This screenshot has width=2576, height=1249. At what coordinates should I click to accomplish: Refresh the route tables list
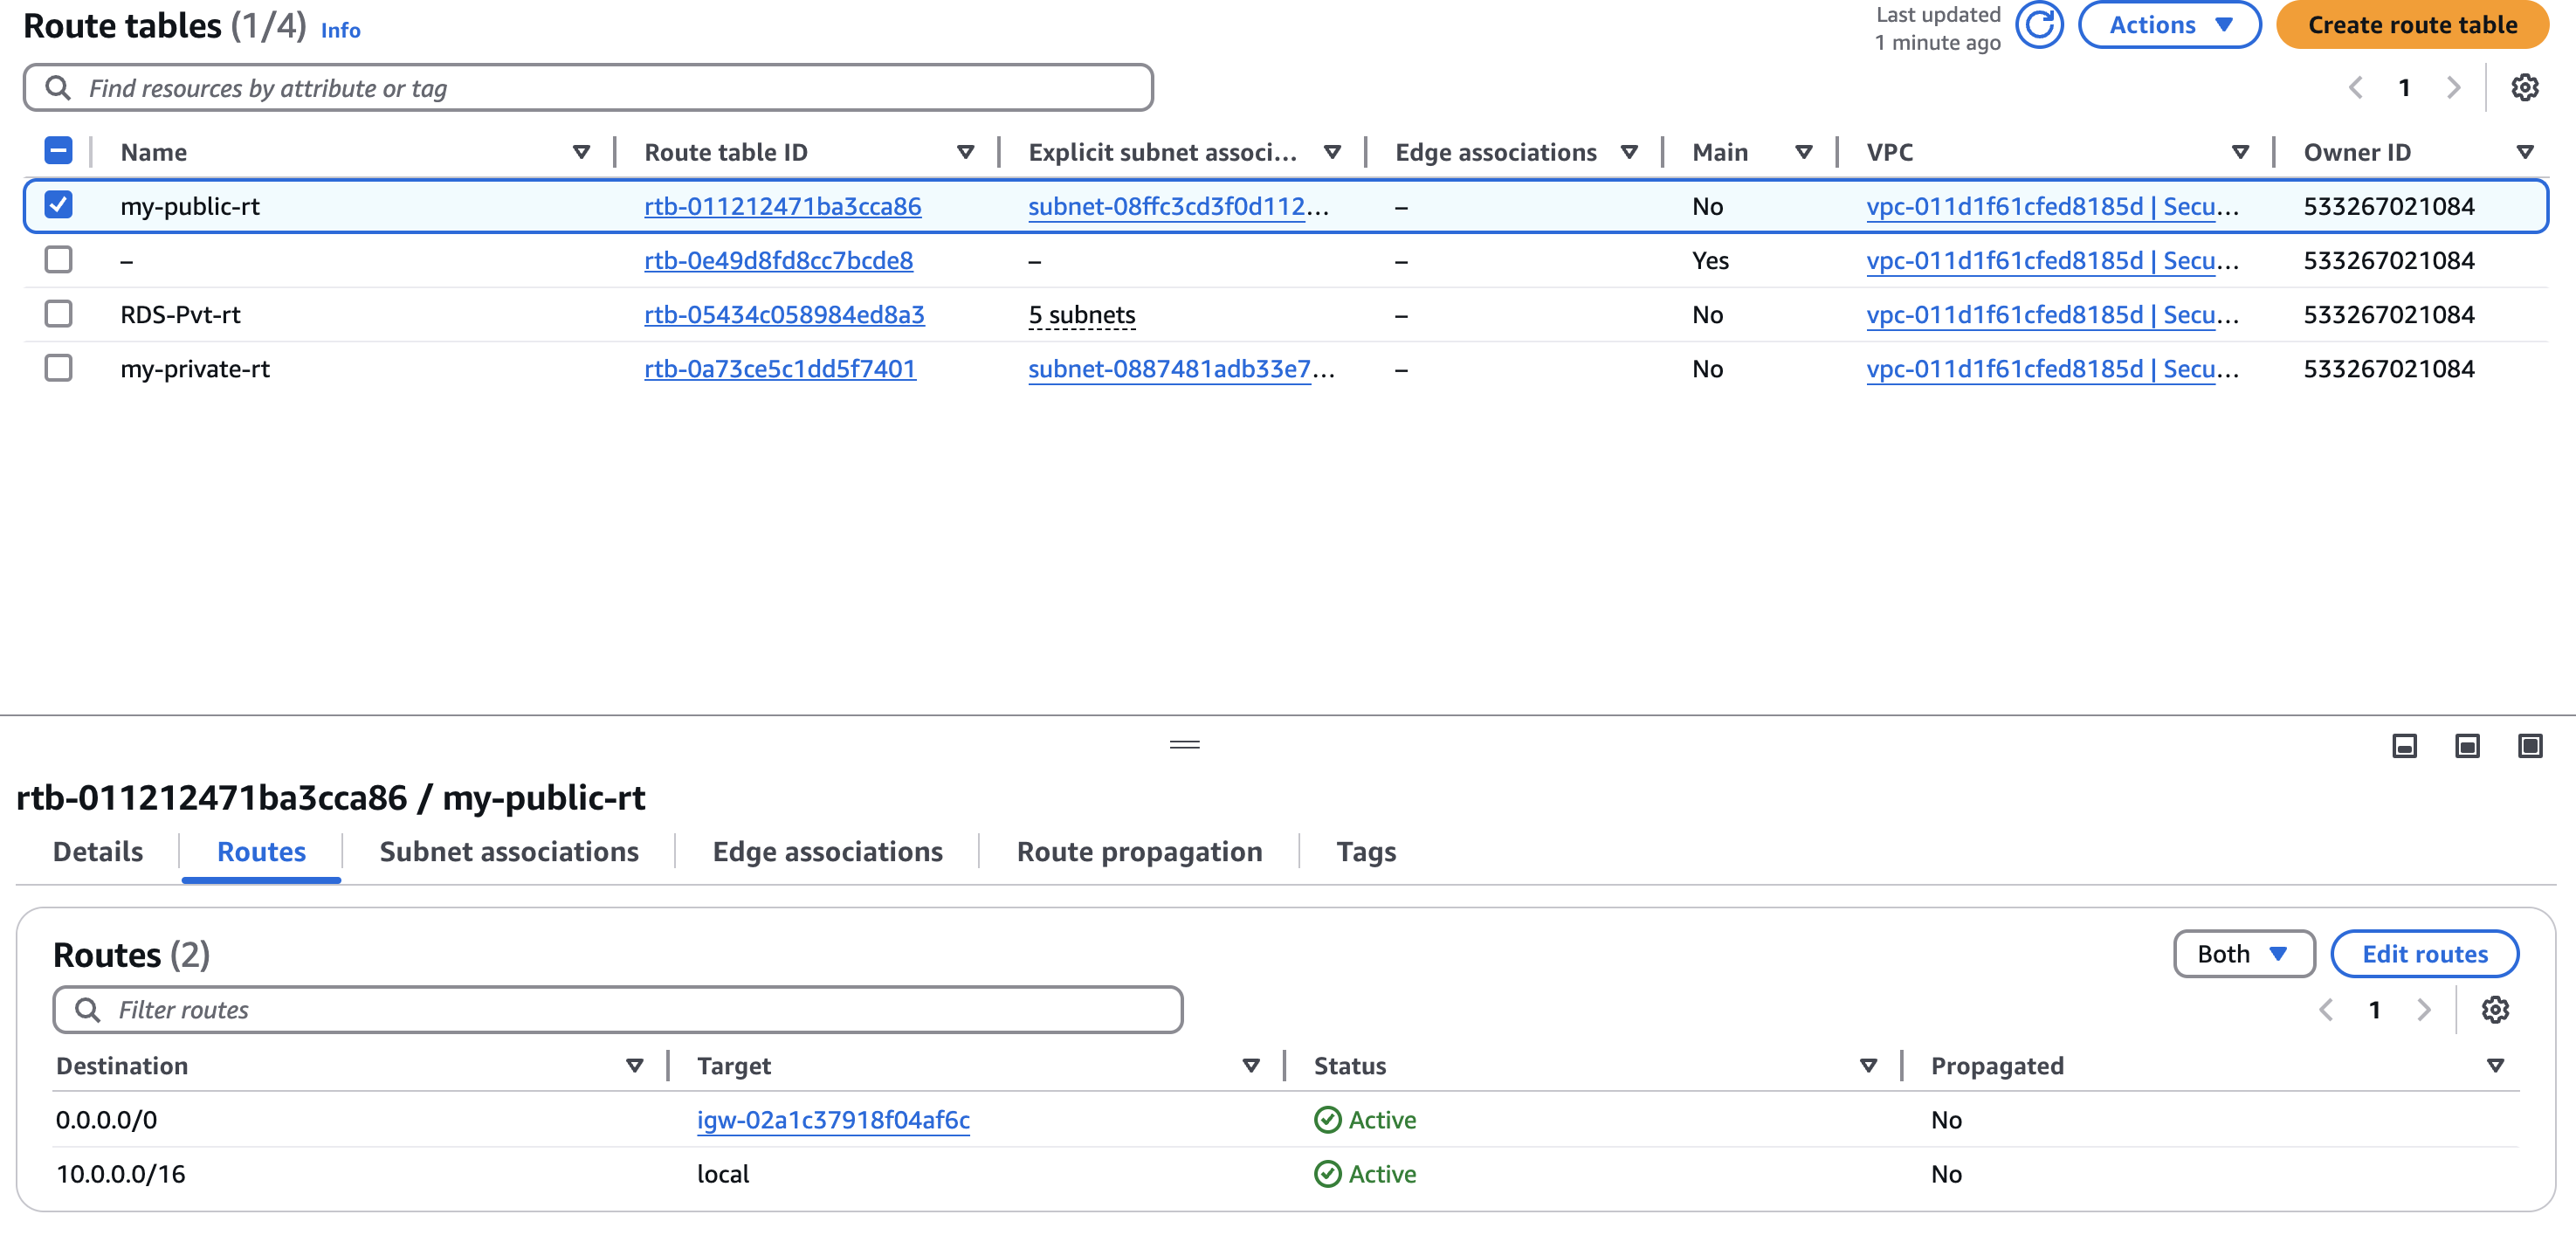pyautogui.click(x=2041, y=25)
